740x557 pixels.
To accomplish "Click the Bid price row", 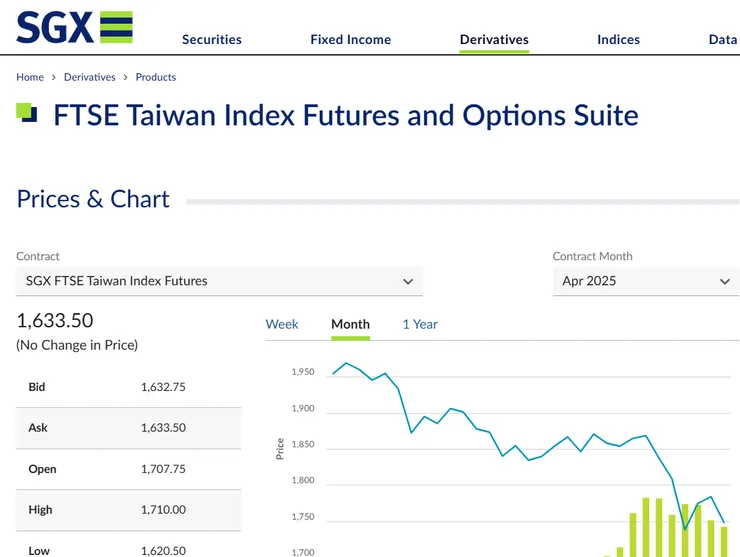I will tap(128, 387).
